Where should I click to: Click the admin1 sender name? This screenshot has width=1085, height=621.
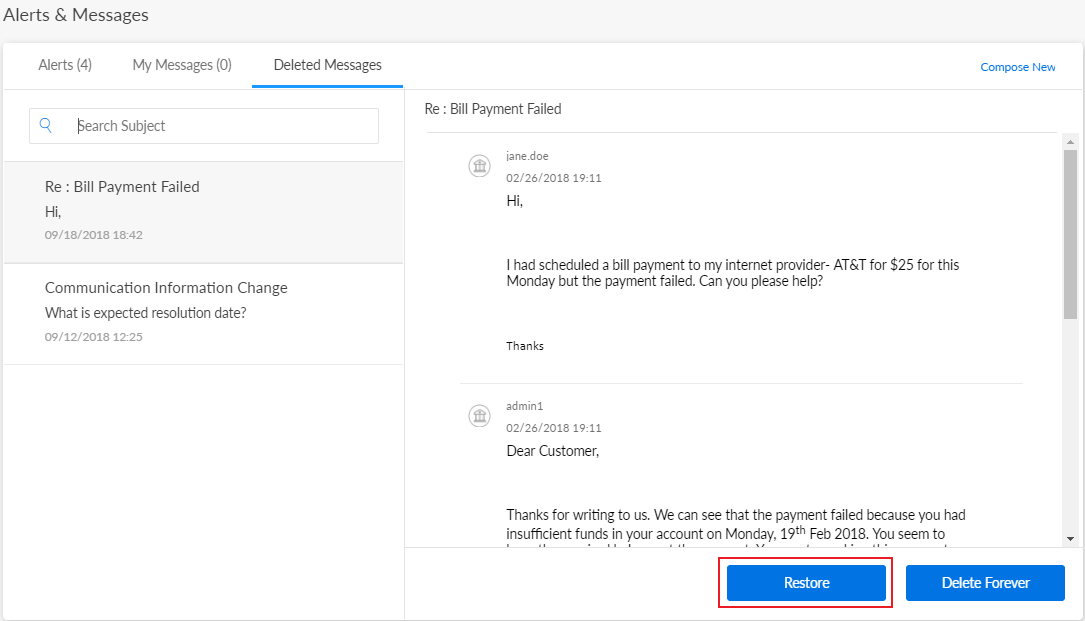pos(524,406)
